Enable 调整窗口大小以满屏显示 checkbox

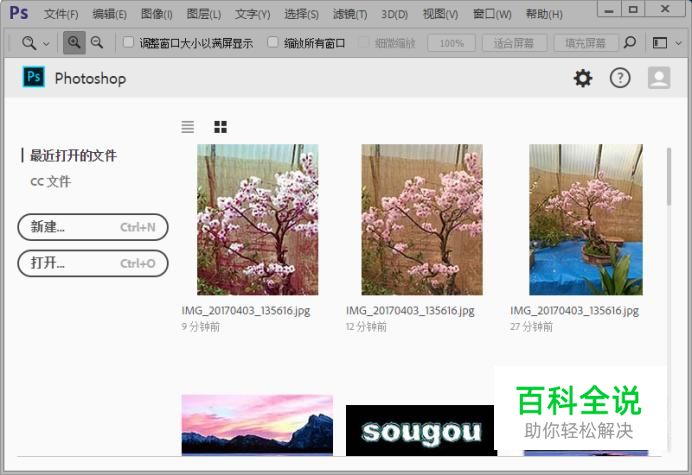tap(128, 42)
